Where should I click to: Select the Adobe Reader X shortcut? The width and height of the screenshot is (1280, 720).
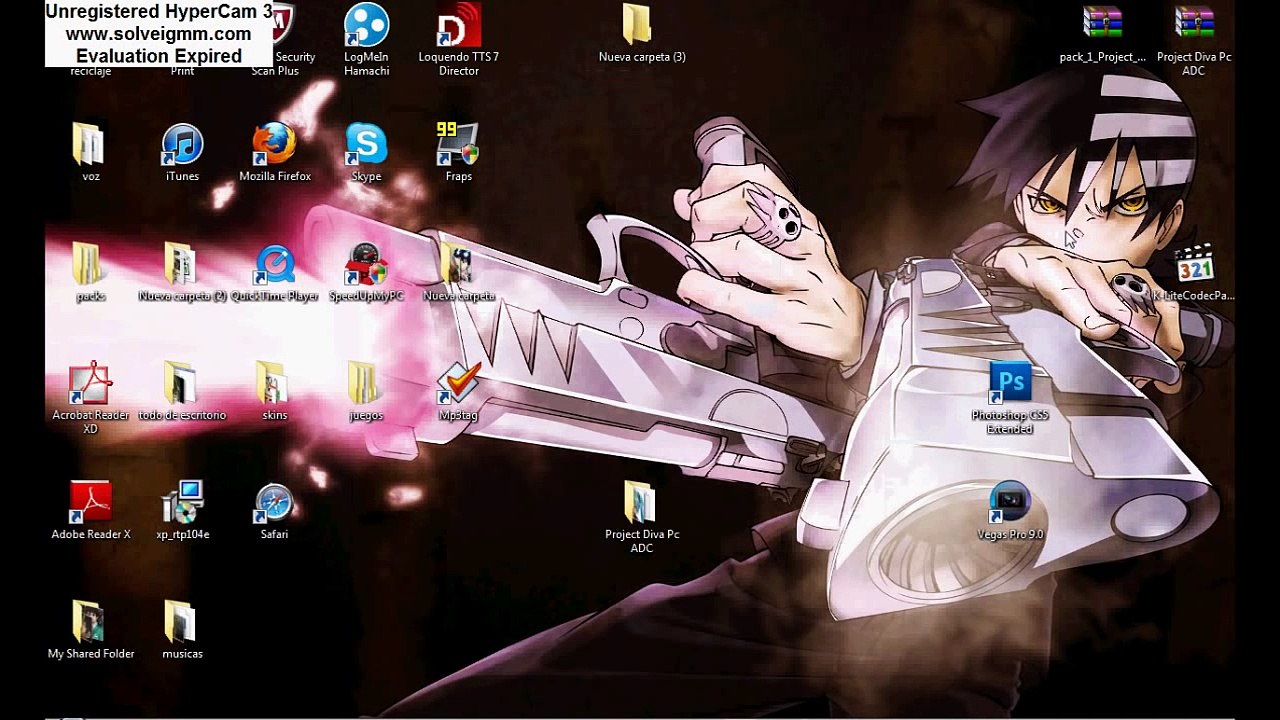pyautogui.click(x=90, y=502)
